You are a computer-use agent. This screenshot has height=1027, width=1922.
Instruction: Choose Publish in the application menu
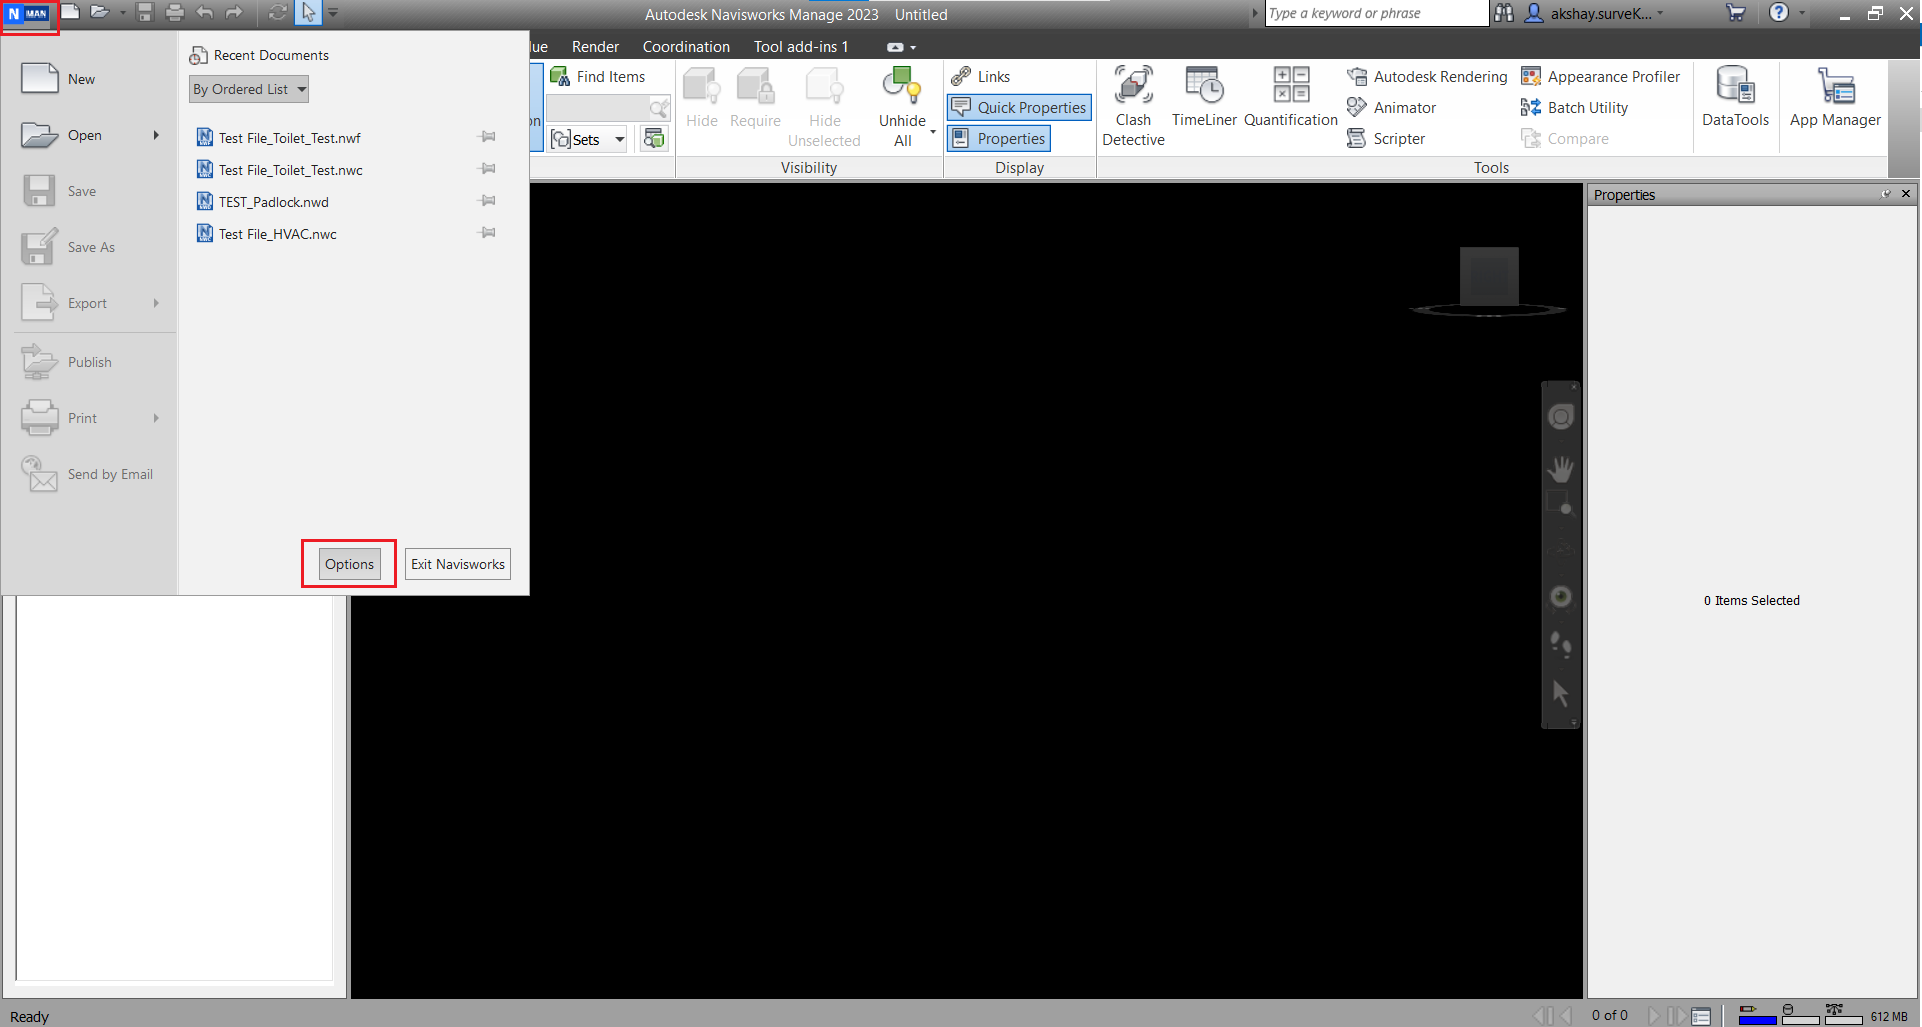point(89,362)
